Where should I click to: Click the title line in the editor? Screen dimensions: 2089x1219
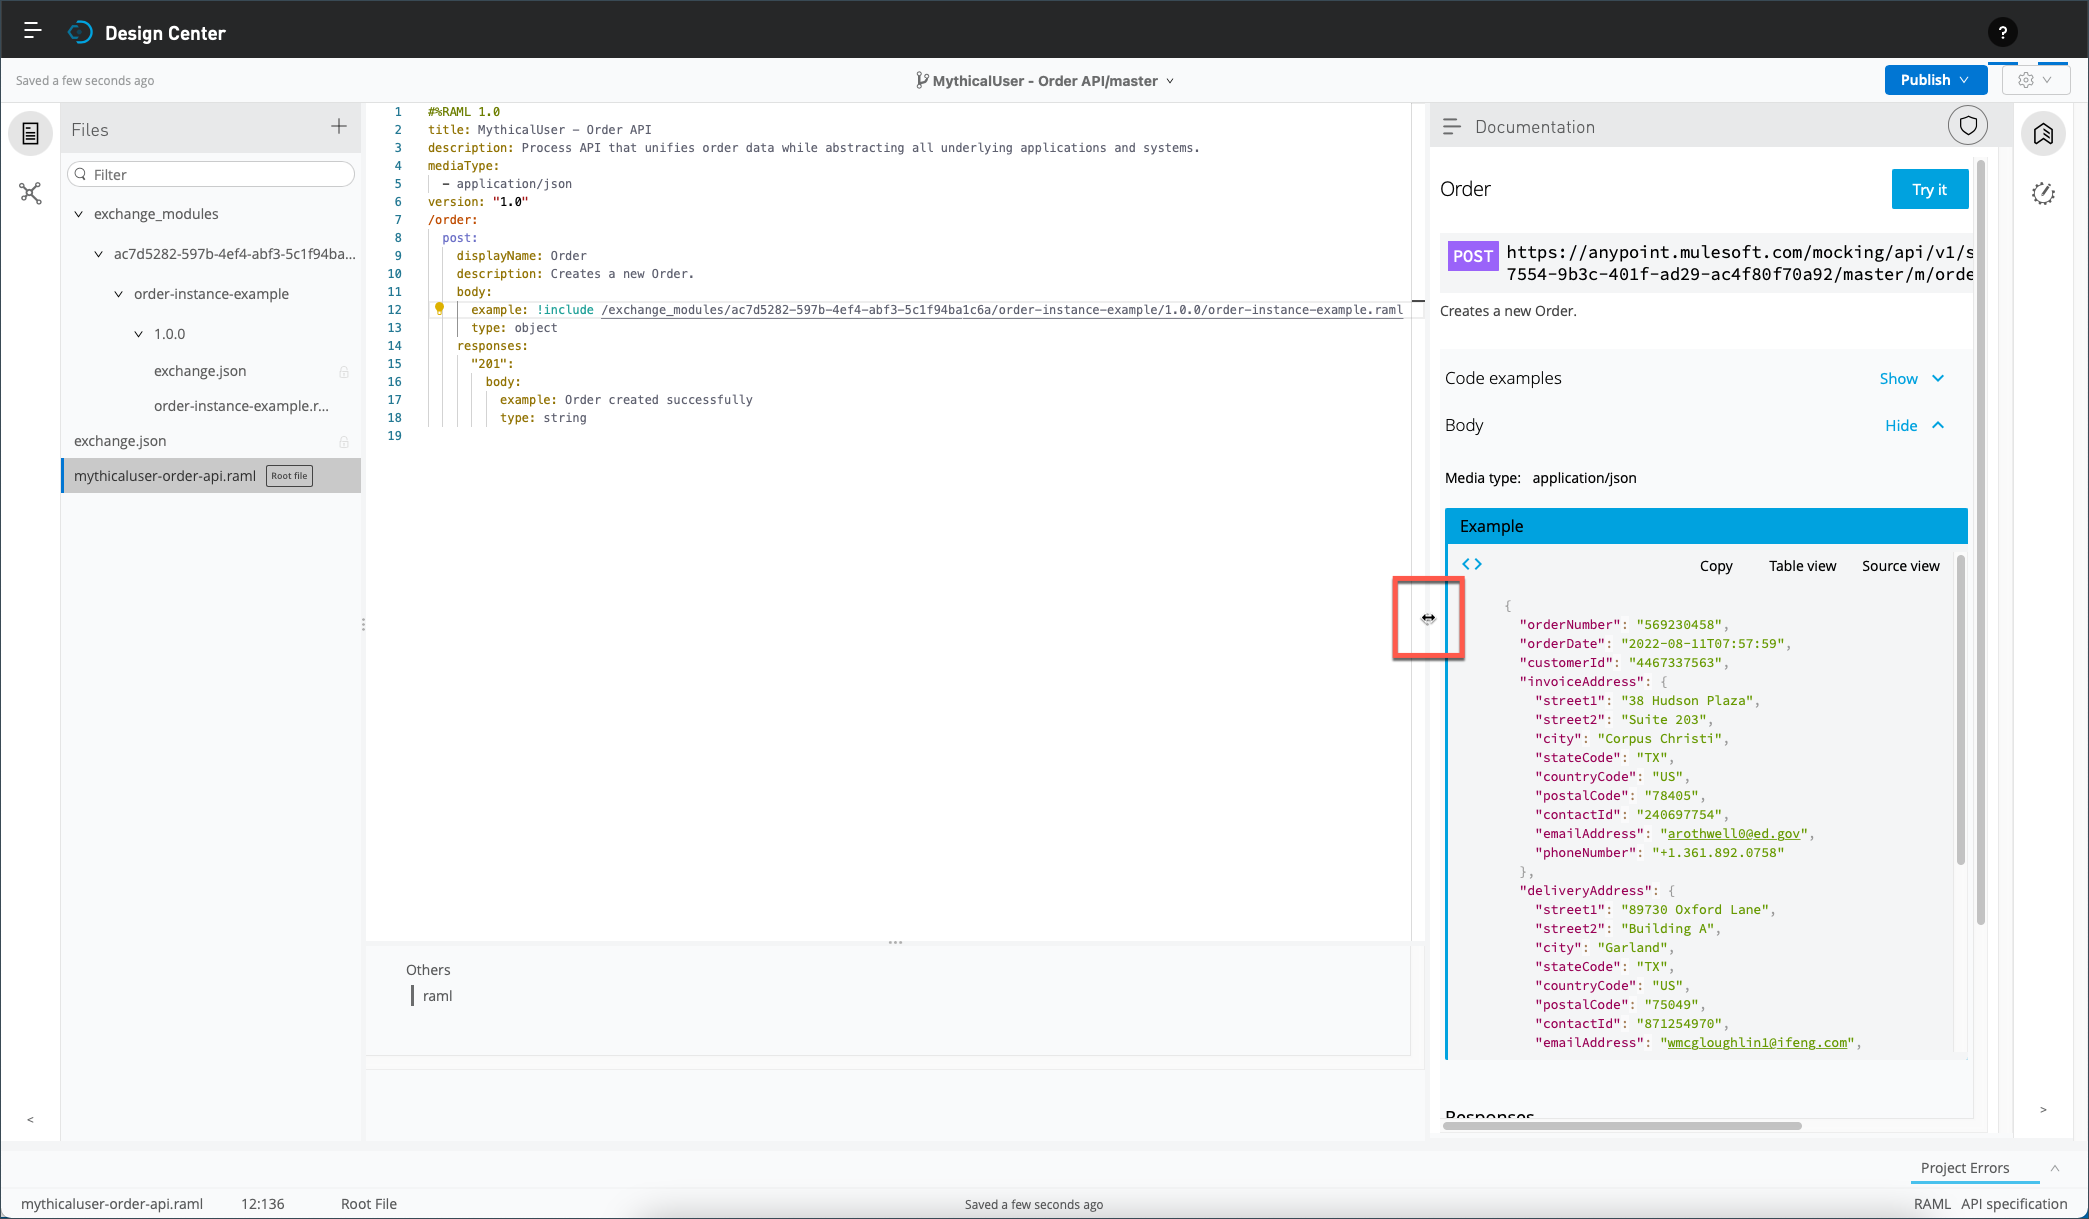pyautogui.click(x=539, y=130)
